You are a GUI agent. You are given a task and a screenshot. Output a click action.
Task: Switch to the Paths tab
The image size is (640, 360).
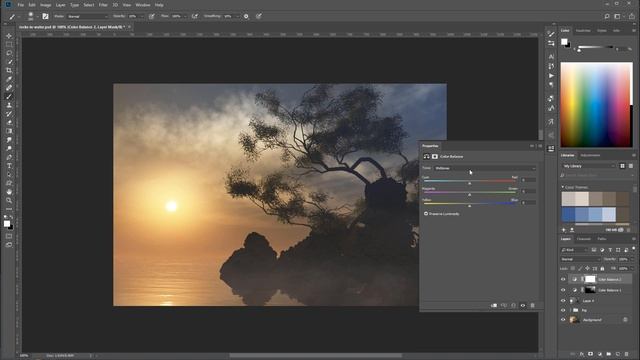tap(602, 239)
